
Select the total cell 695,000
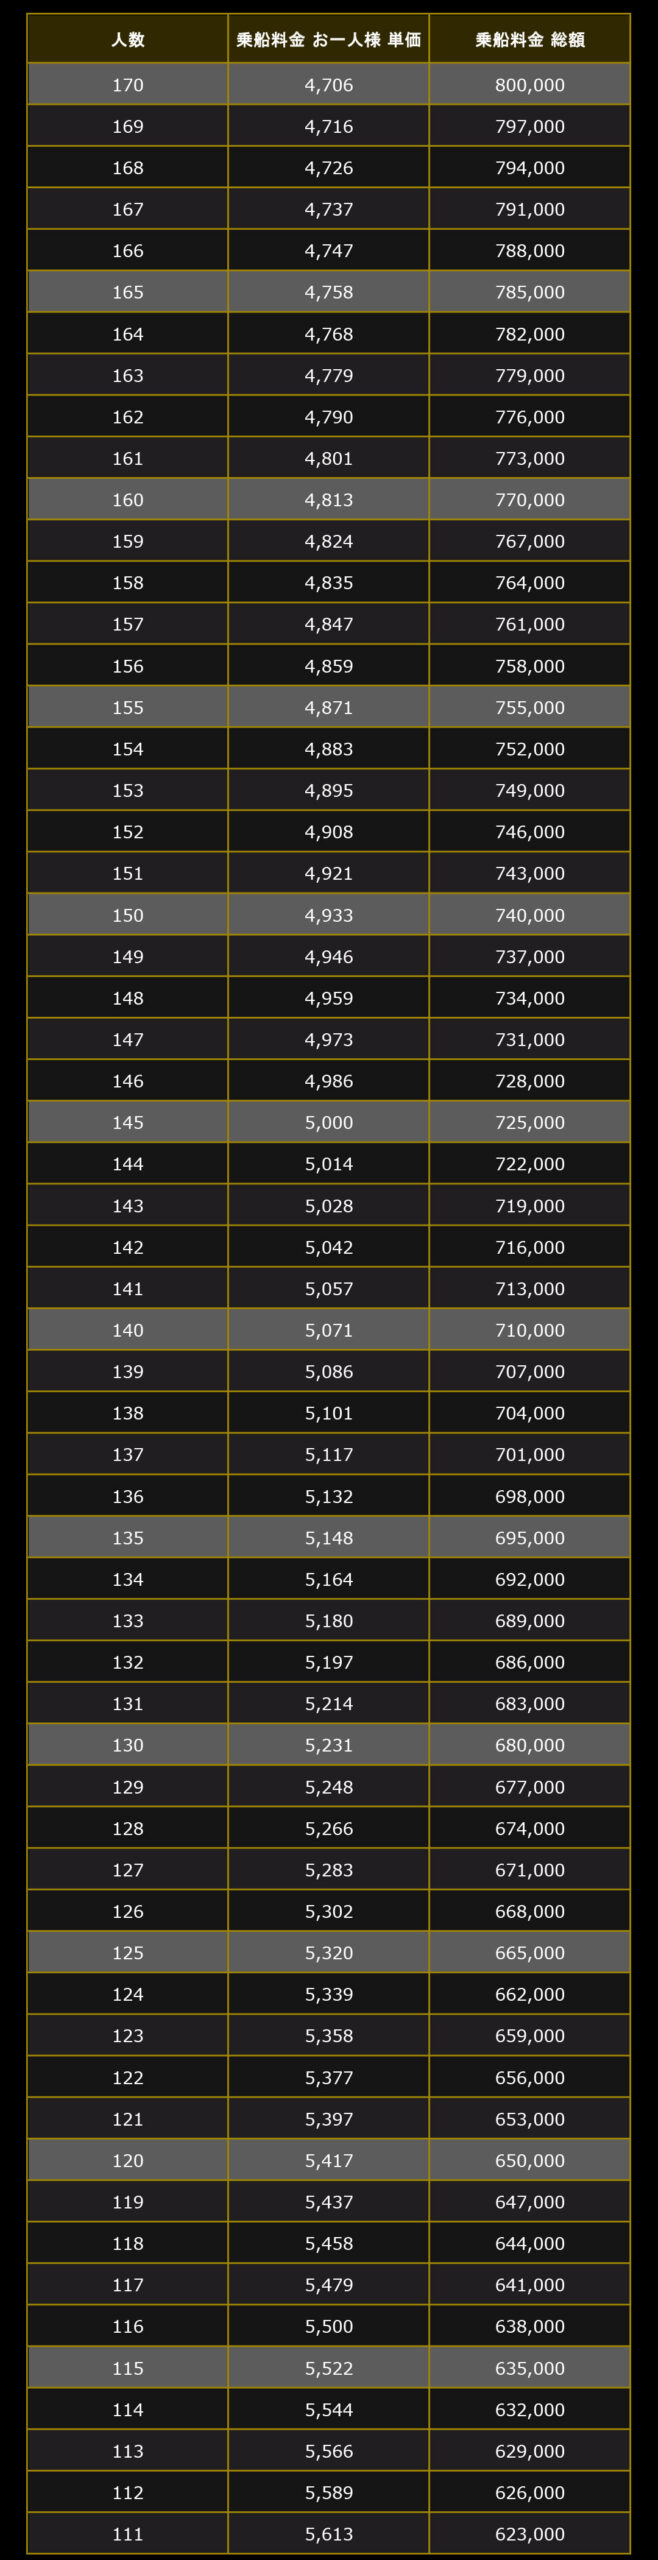(x=530, y=1537)
